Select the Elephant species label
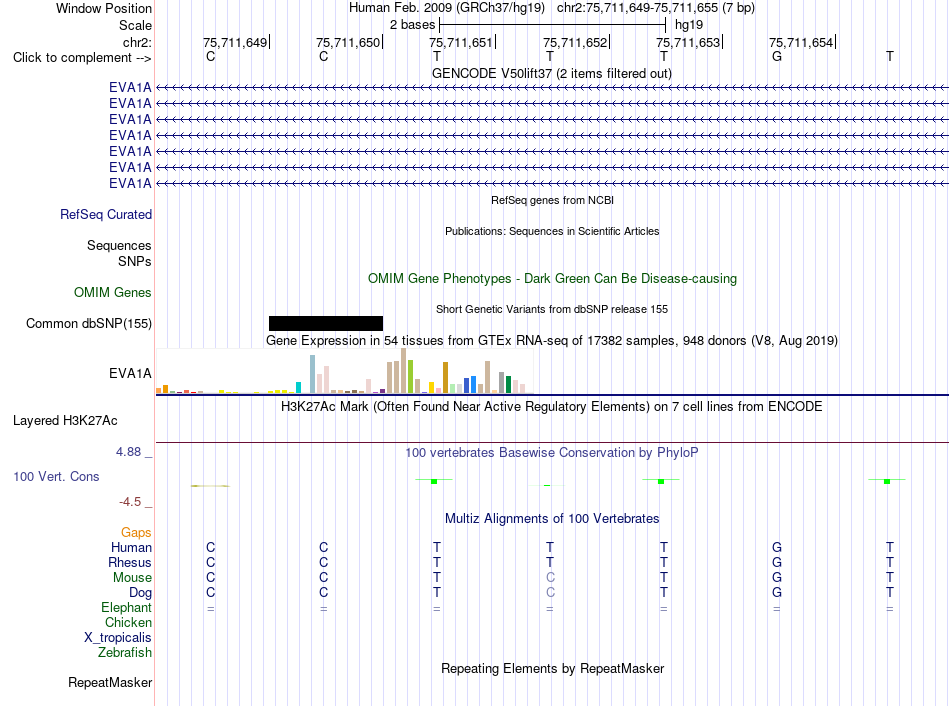Screen dimensions: 950x706 point(127,607)
